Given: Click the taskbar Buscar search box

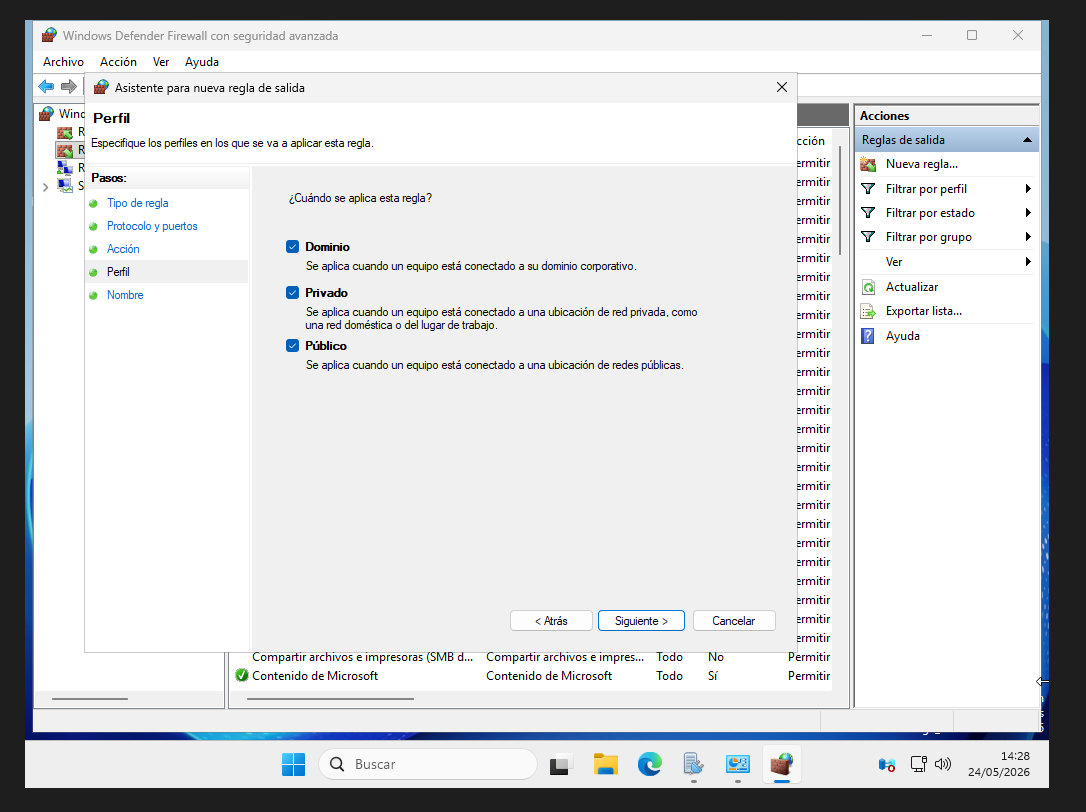Looking at the screenshot, I should coord(427,764).
